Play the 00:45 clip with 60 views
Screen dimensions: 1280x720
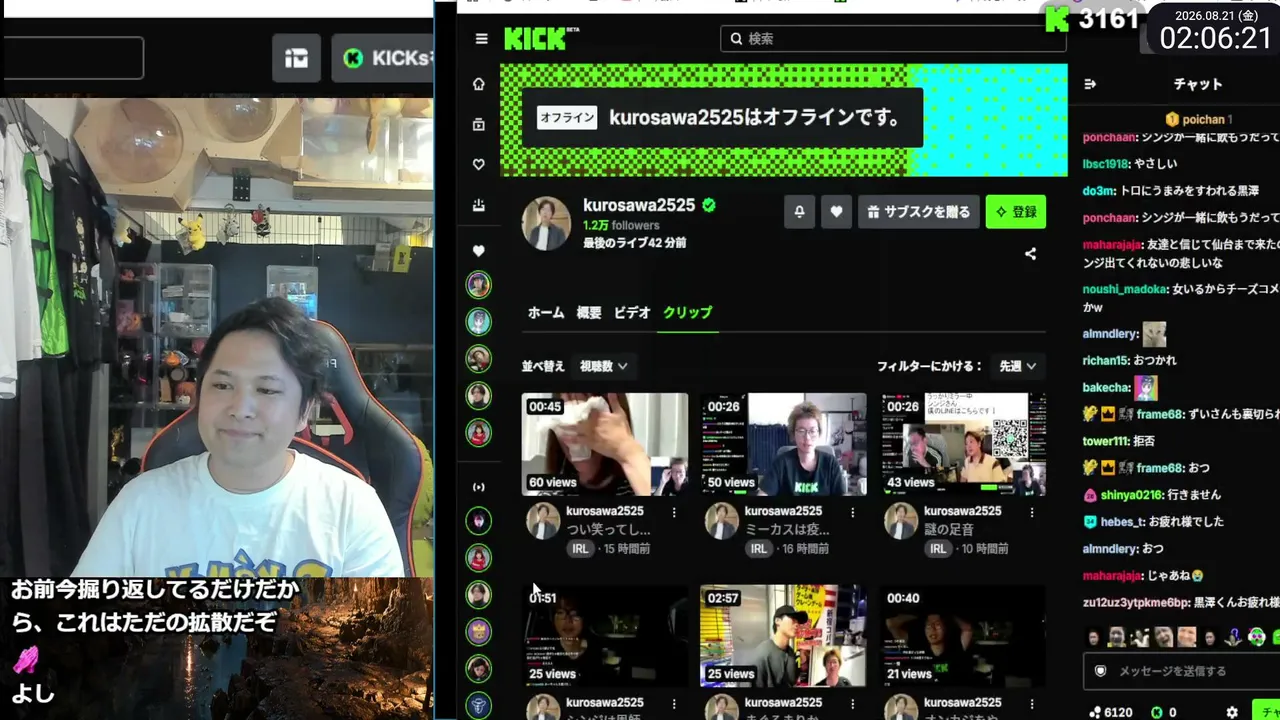(x=605, y=444)
